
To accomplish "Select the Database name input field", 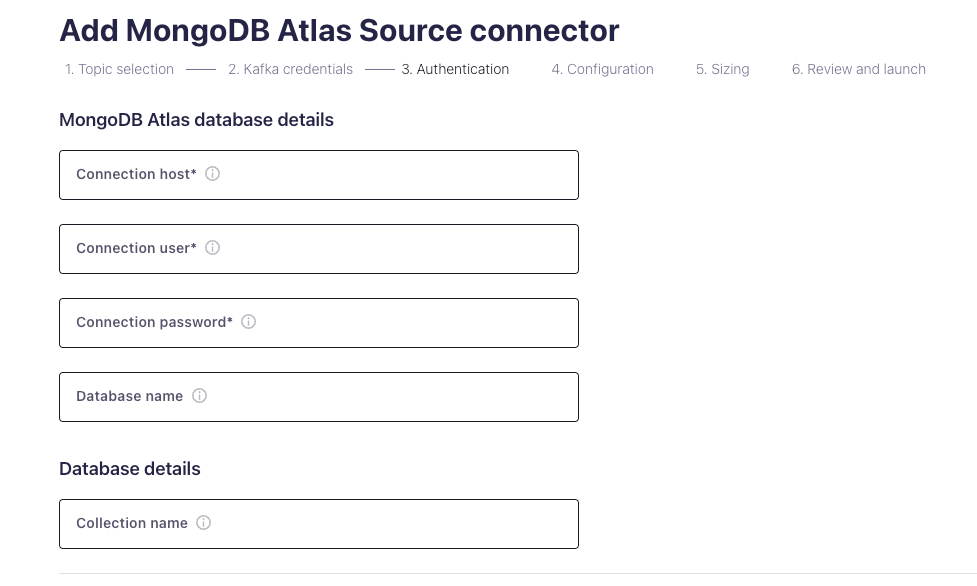I will [x=319, y=396].
